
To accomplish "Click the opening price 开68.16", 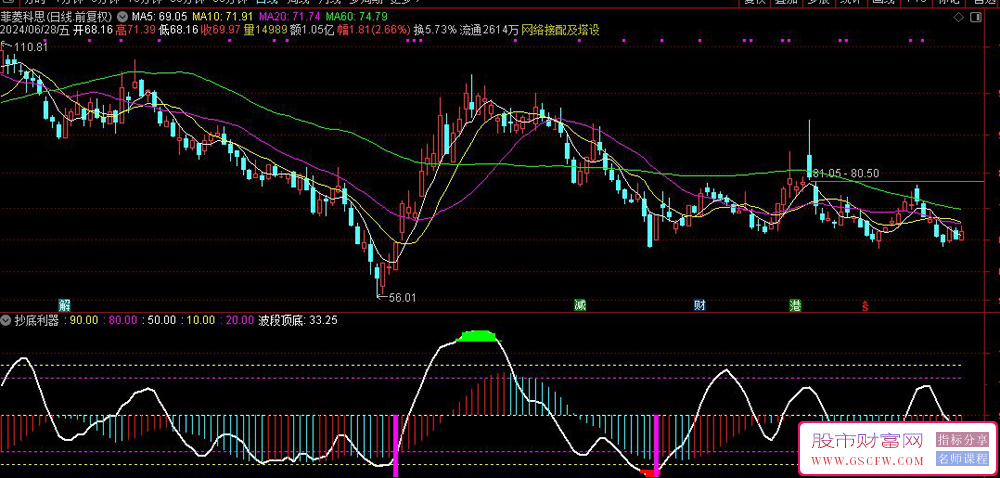I will click(93, 29).
